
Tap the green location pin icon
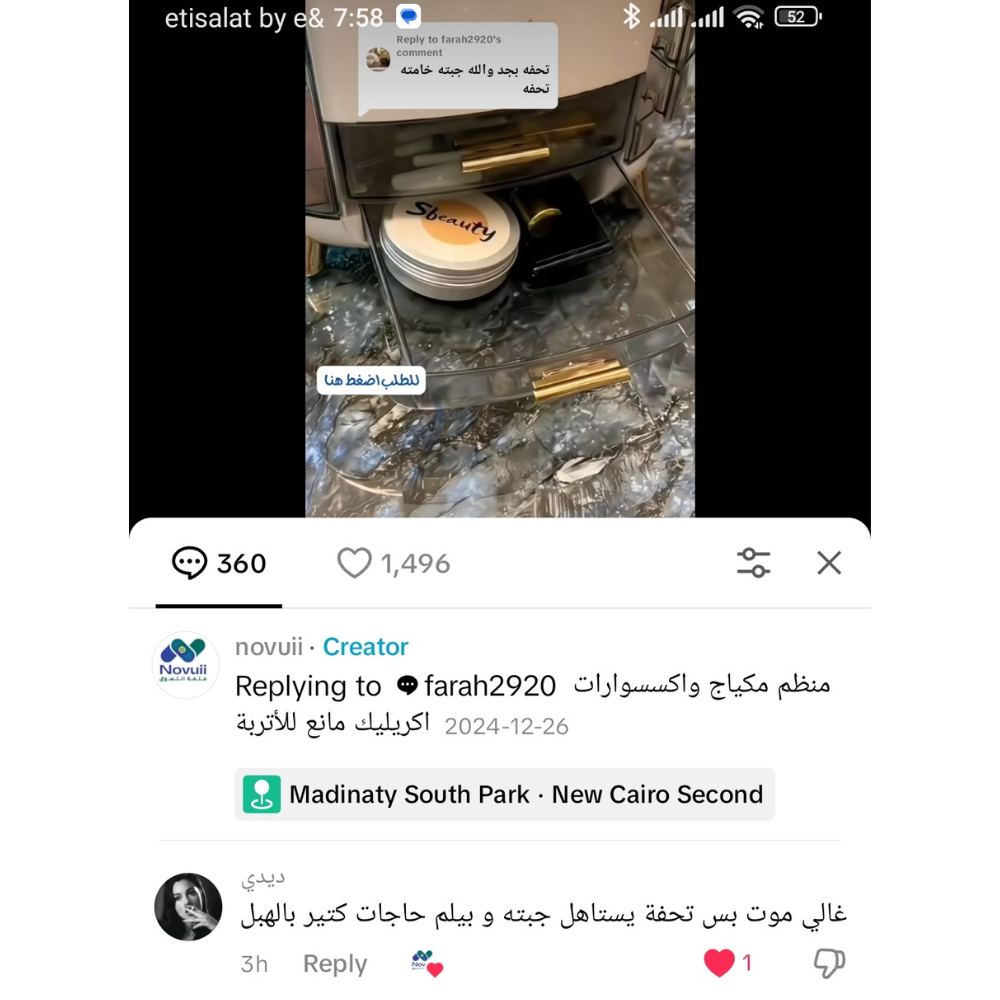point(261,795)
